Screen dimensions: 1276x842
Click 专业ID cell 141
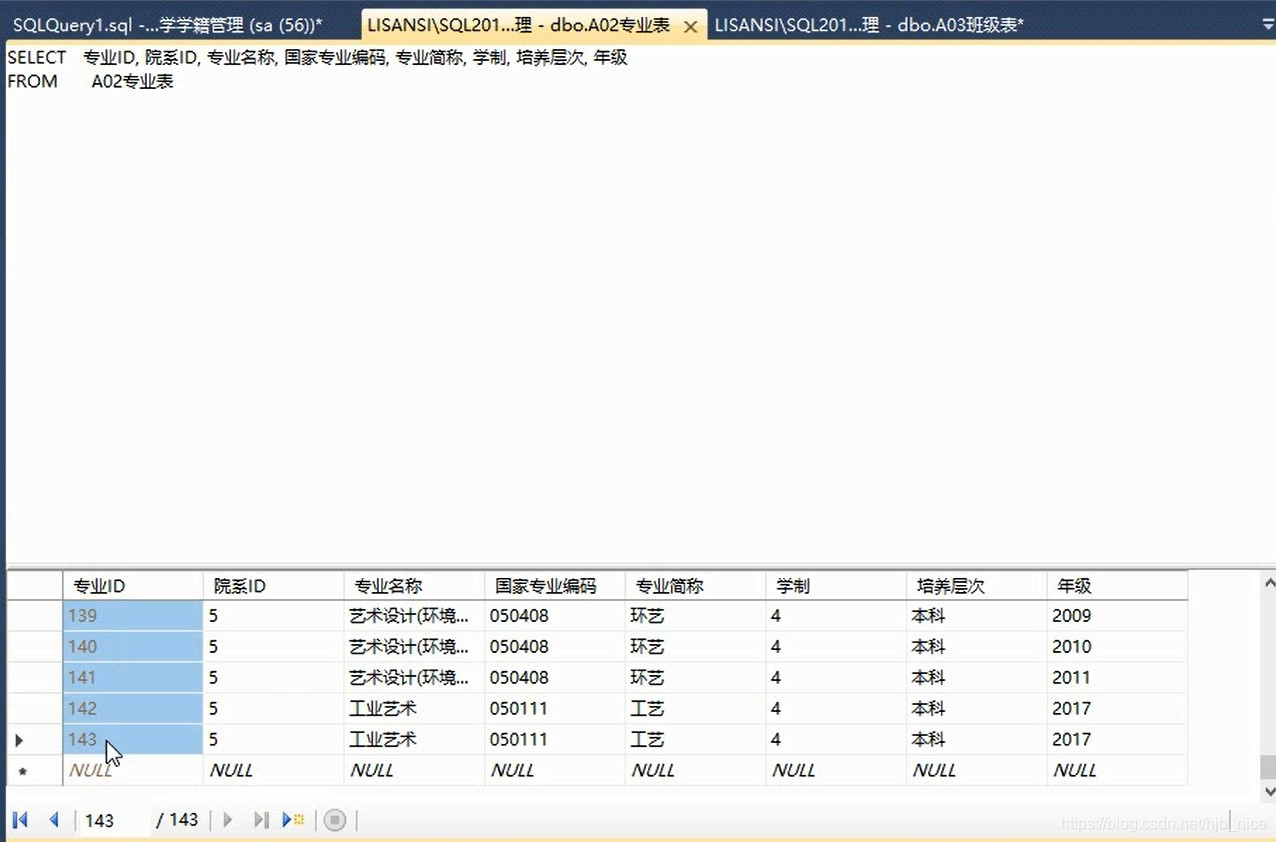pyautogui.click(x=133, y=678)
